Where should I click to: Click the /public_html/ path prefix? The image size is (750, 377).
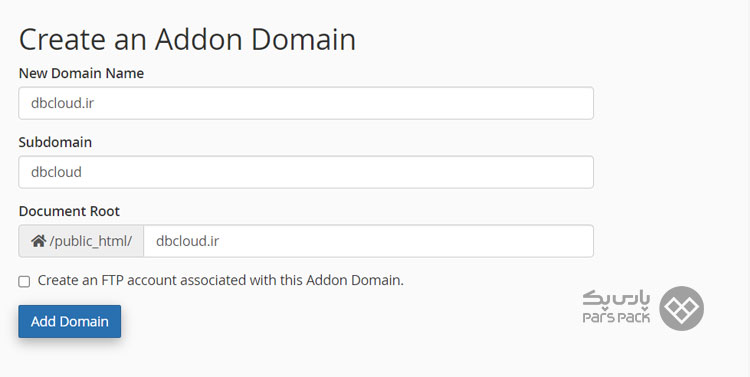pyautogui.click(x=91, y=241)
